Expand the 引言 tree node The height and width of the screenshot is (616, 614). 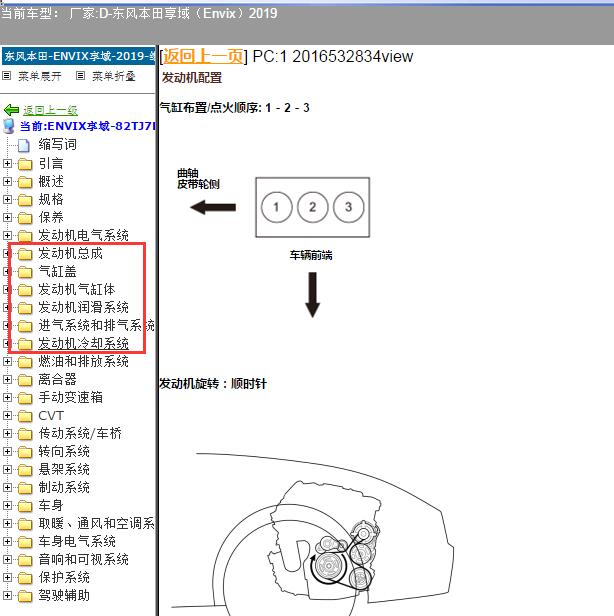7,163
